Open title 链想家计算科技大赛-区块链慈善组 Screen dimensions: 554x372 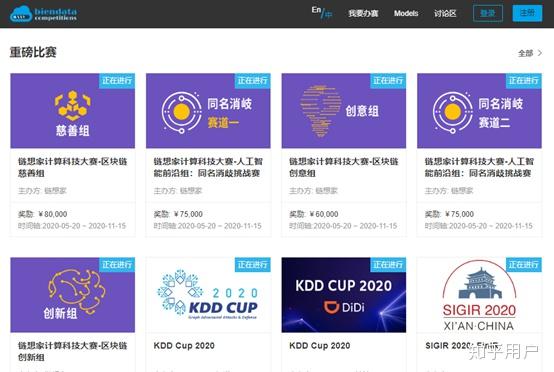[x=72, y=167]
